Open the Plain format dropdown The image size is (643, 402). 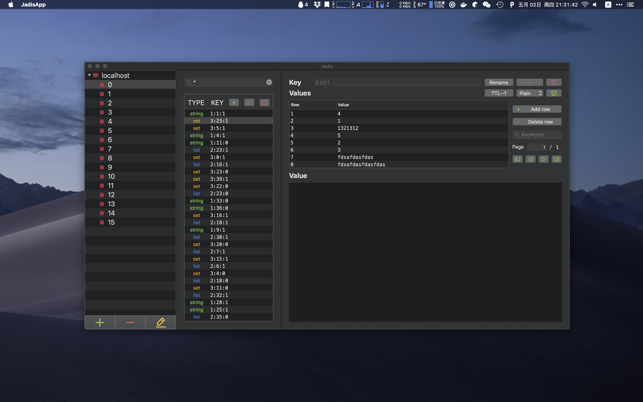[x=530, y=93]
